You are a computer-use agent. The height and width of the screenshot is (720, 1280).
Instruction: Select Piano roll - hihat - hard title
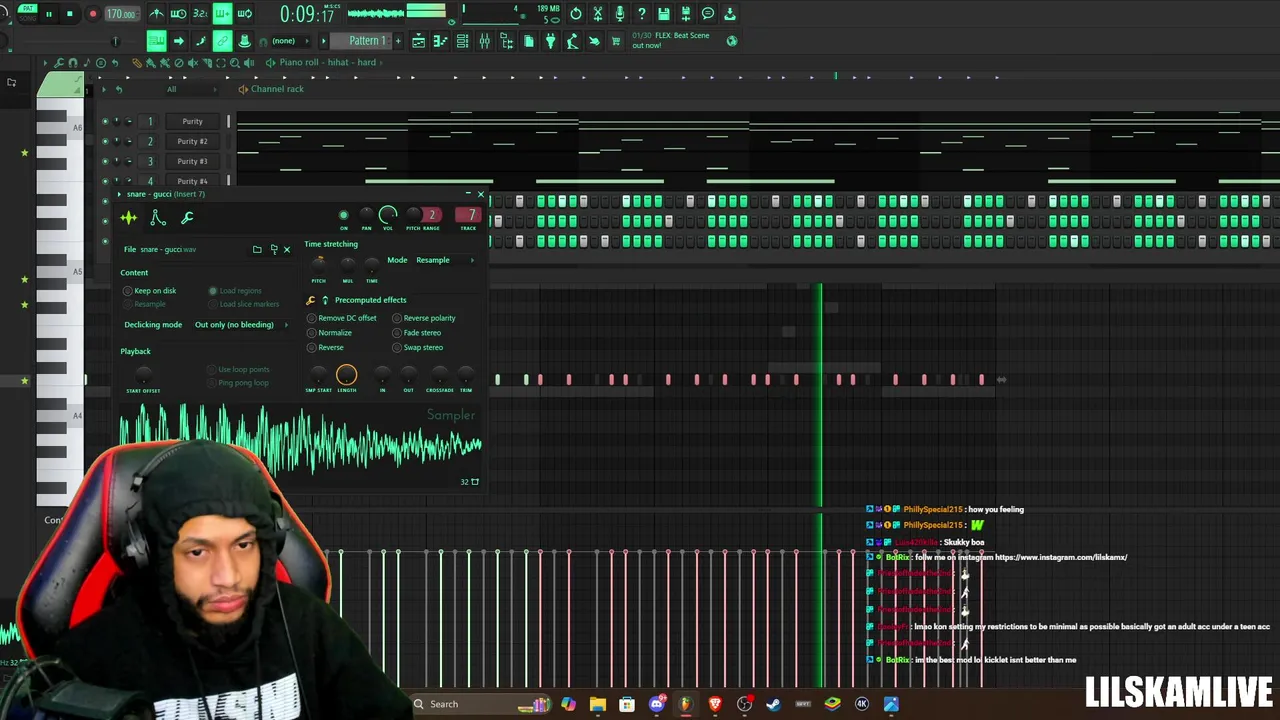pos(328,62)
